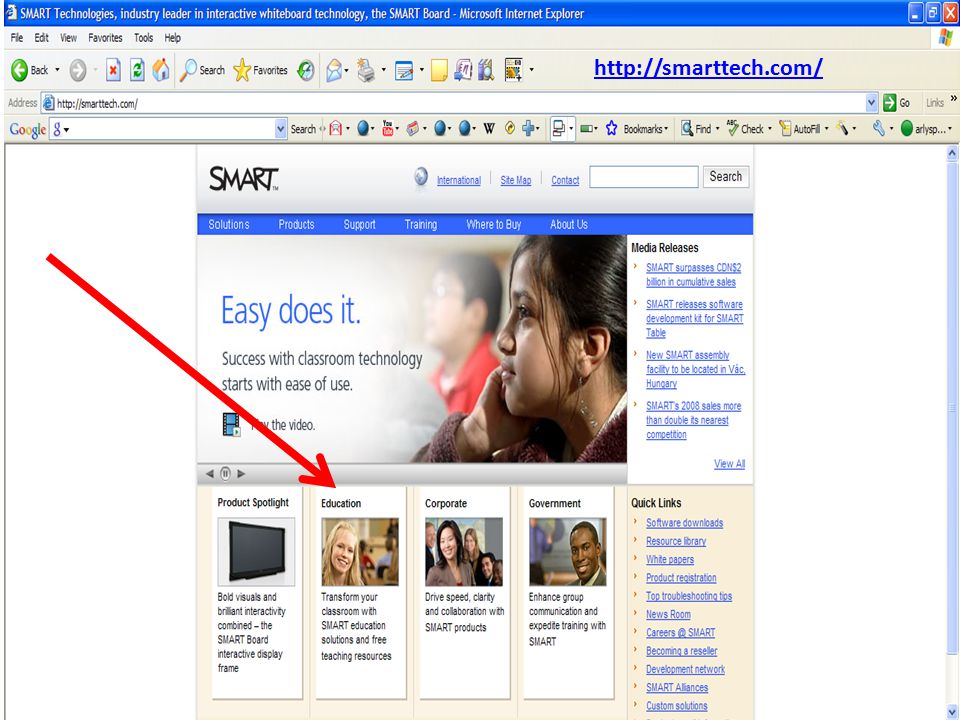Open the Edit menu
The height and width of the screenshot is (720, 960).
pos(42,38)
